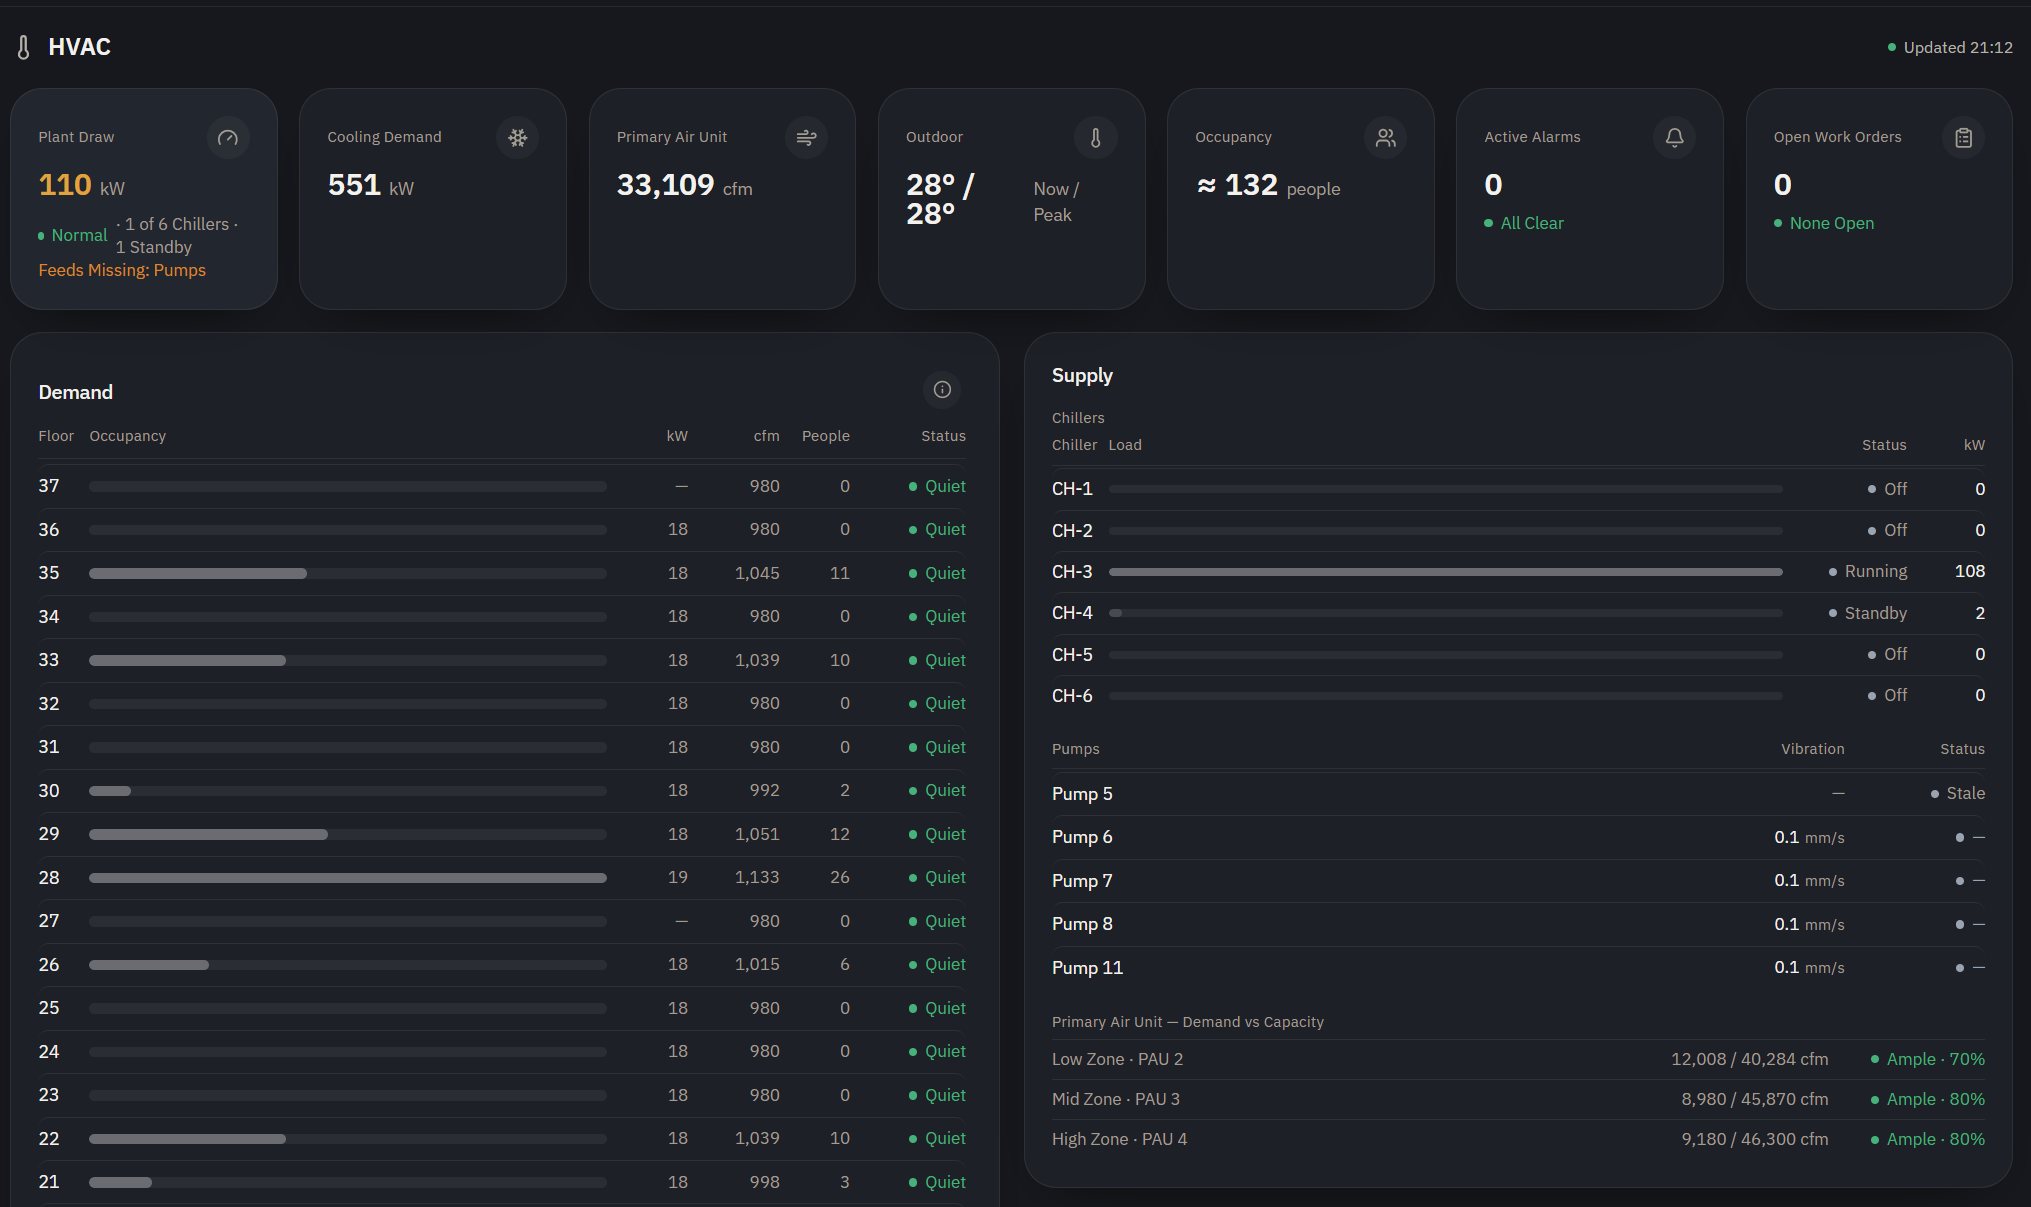Click the 551 kW Cooling Demand value
The height and width of the screenshot is (1207, 2031).
pyautogui.click(x=371, y=185)
